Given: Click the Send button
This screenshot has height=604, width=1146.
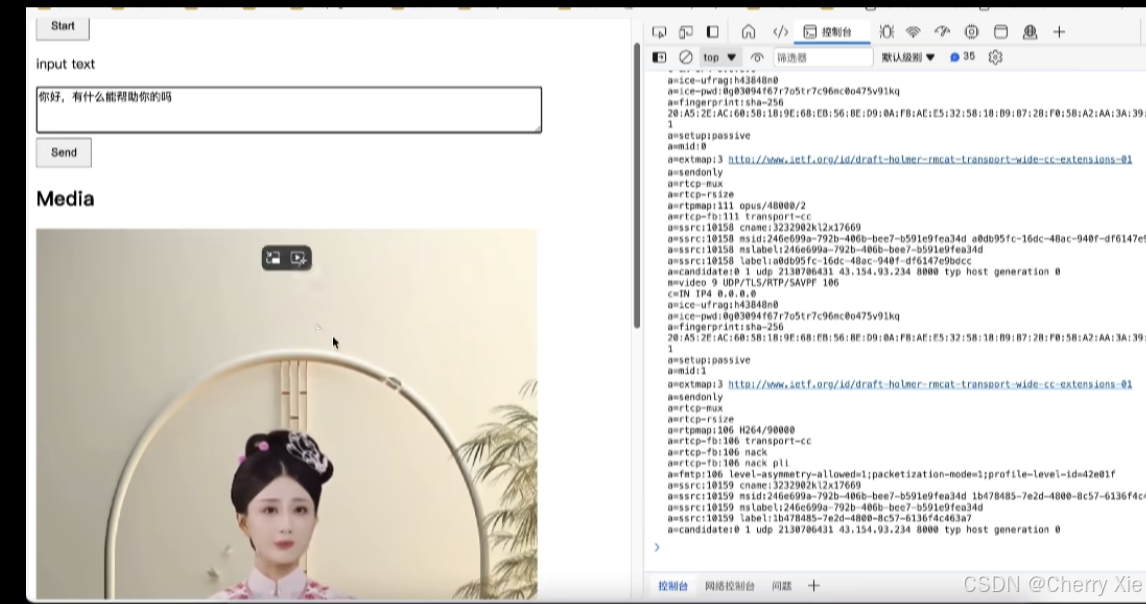Looking at the screenshot, I should pyautogui.click(x=64, y=152).
